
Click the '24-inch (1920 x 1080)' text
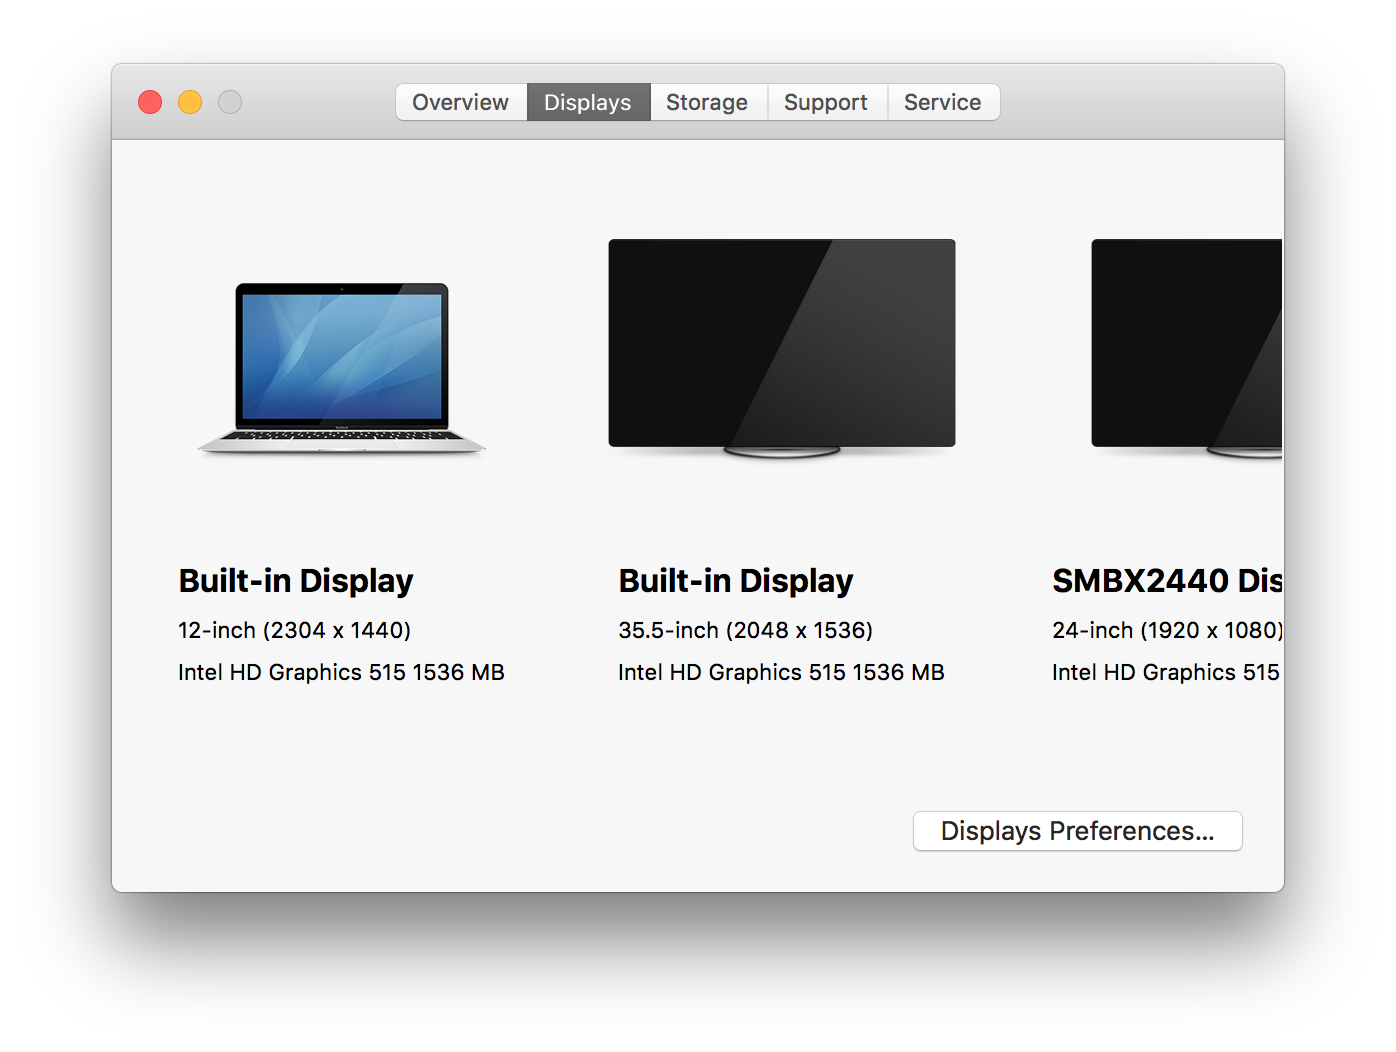click(1167, 631)
